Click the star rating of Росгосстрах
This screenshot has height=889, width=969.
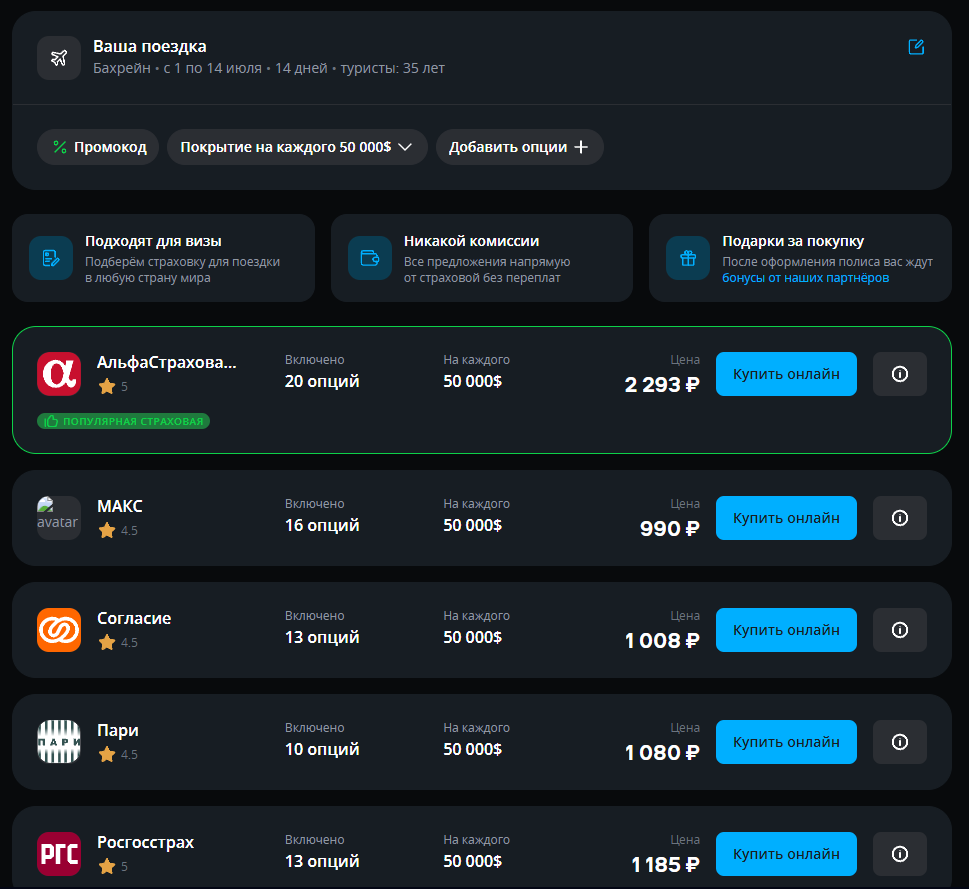[x=113, y=867]
